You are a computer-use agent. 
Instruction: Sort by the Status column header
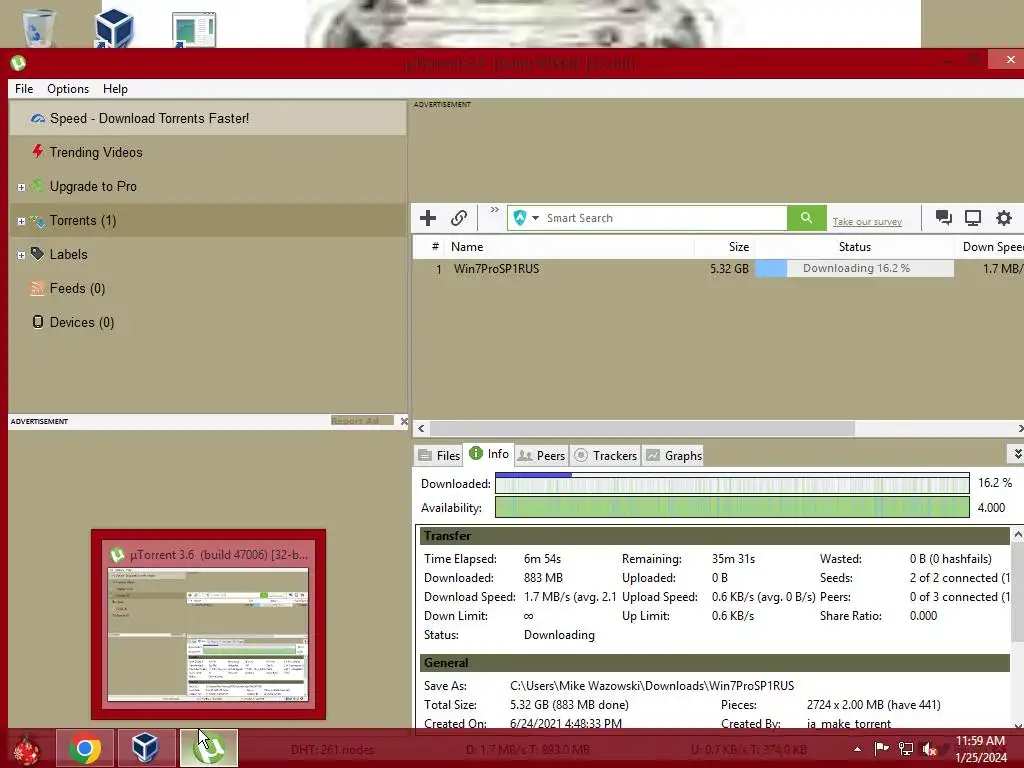(x=854, y=247)
